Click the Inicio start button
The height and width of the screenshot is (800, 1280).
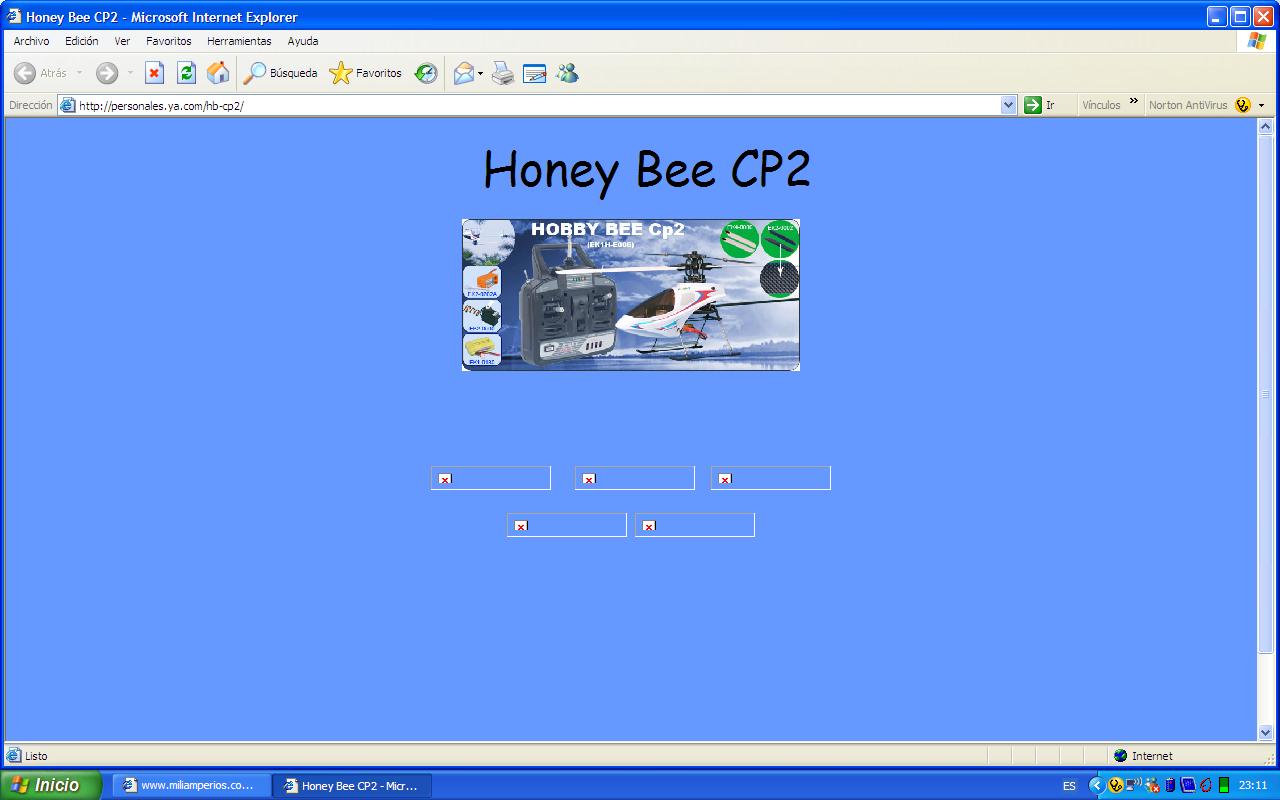pyautogui.click(x=50, y=785)
